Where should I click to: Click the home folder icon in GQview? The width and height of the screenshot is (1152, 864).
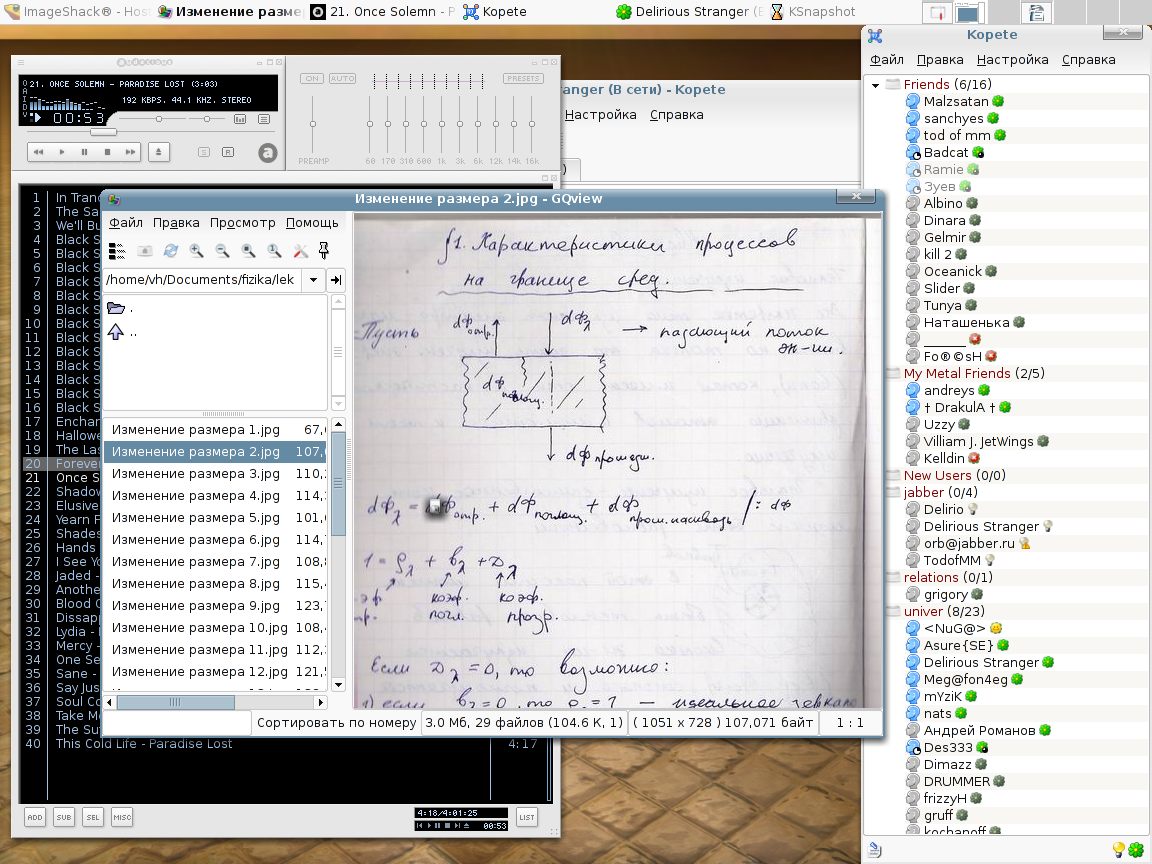(145, 251)
